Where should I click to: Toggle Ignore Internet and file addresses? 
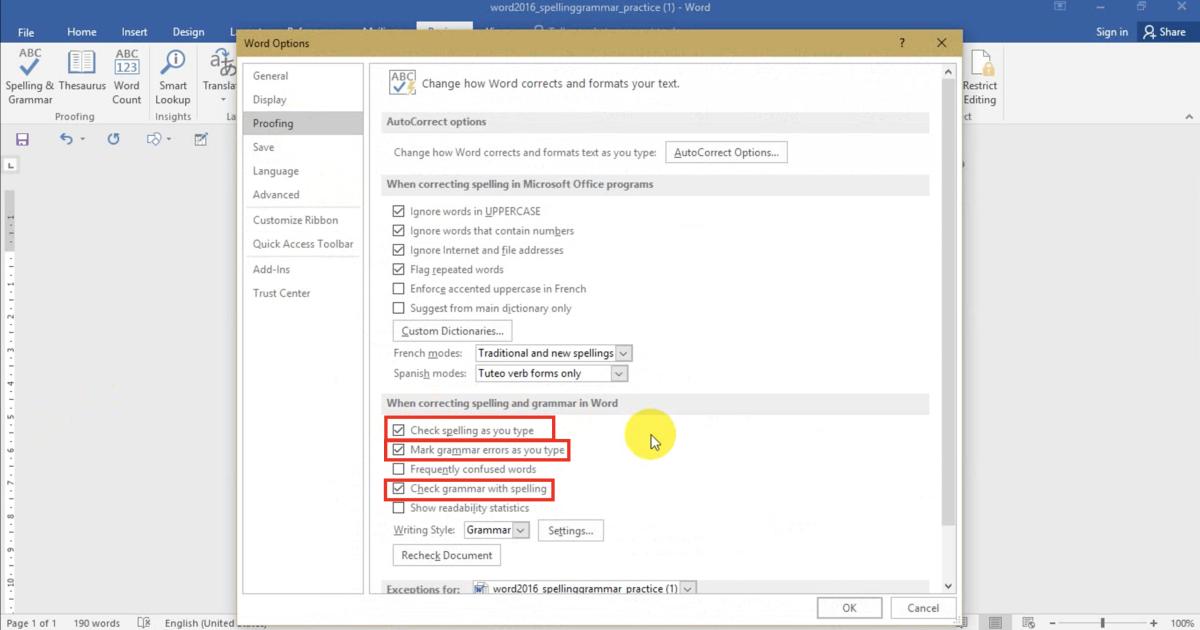[x=398, y=250]
